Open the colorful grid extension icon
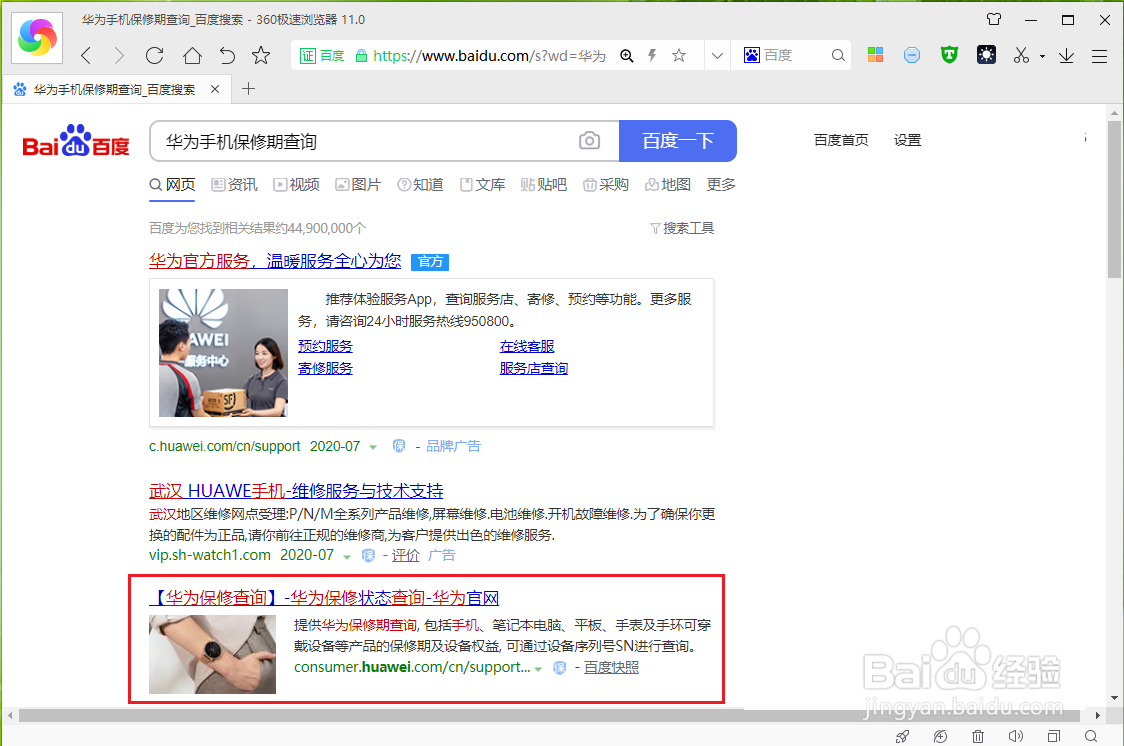Image resolution: width=1124 pixels, height=746 pixels. pyautogui.click(x=875, y=55)
